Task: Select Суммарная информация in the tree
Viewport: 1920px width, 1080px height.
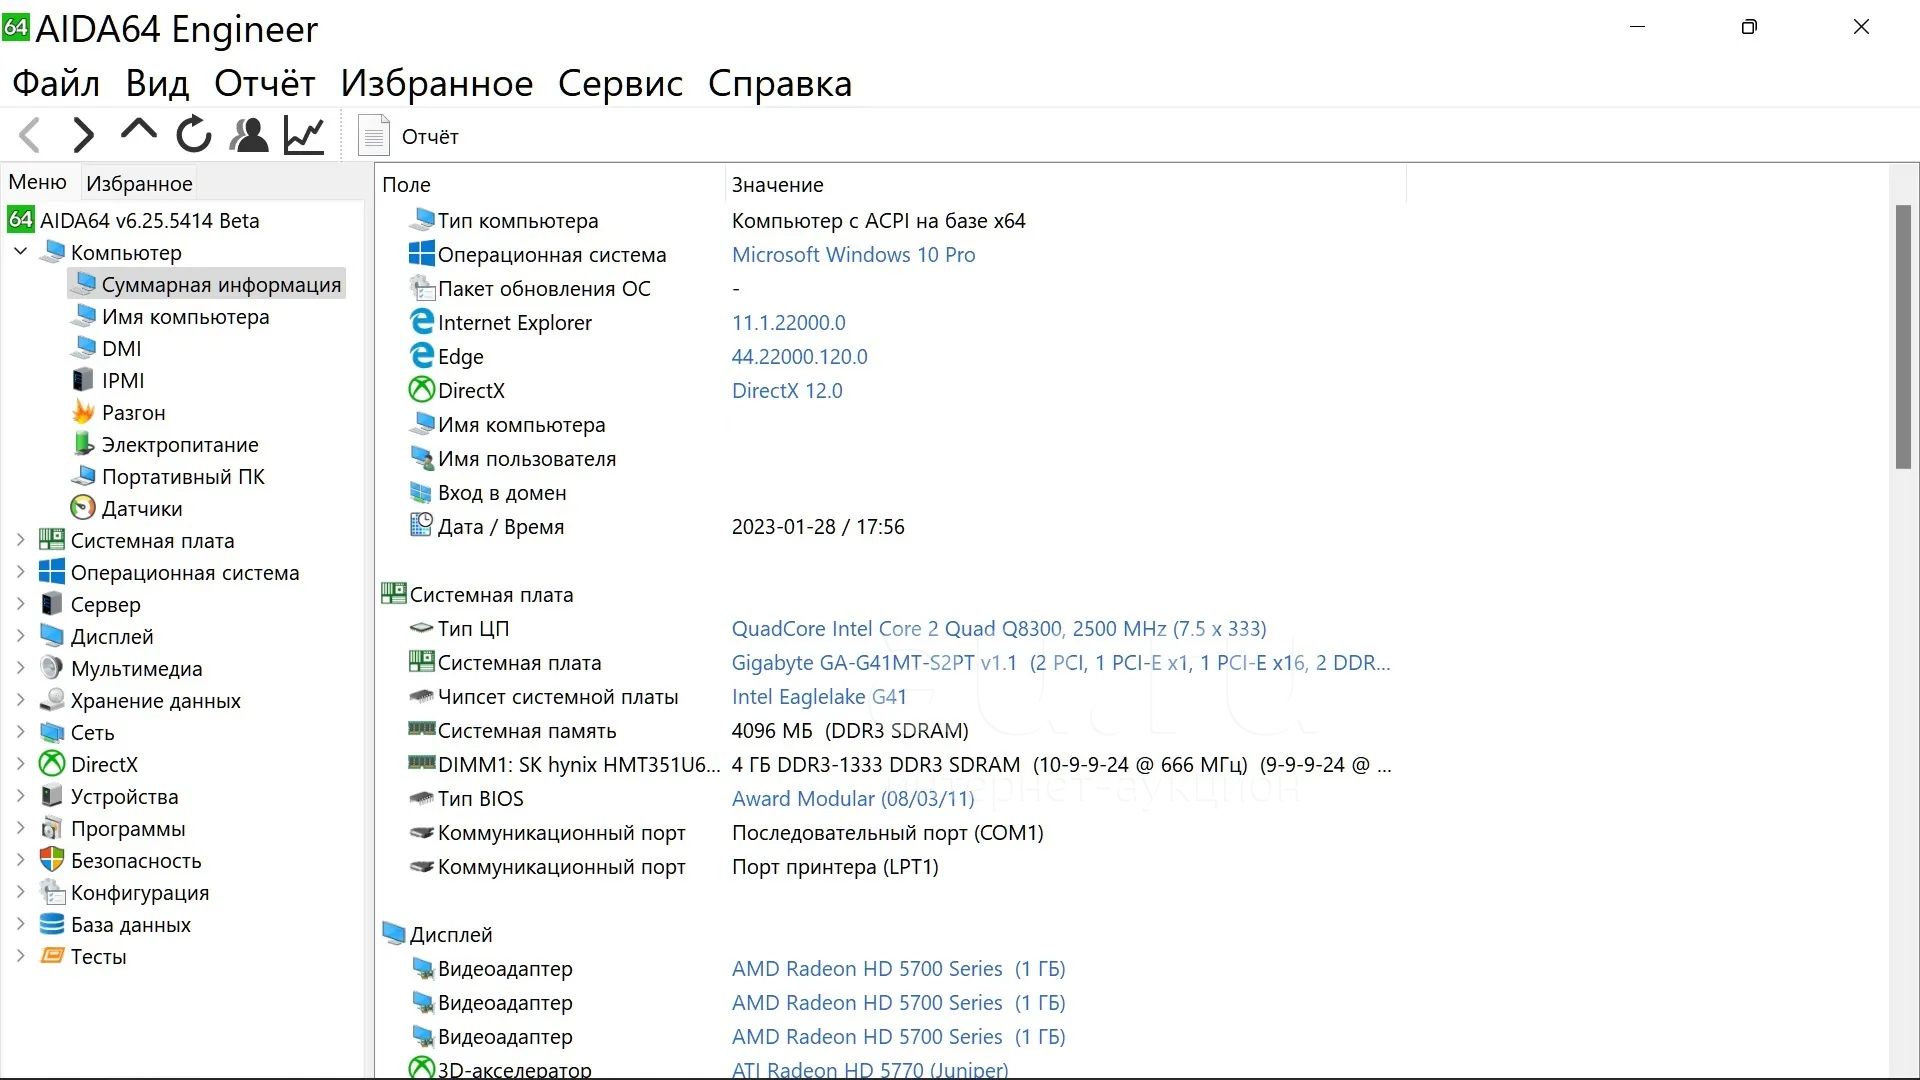Action: 207,284
